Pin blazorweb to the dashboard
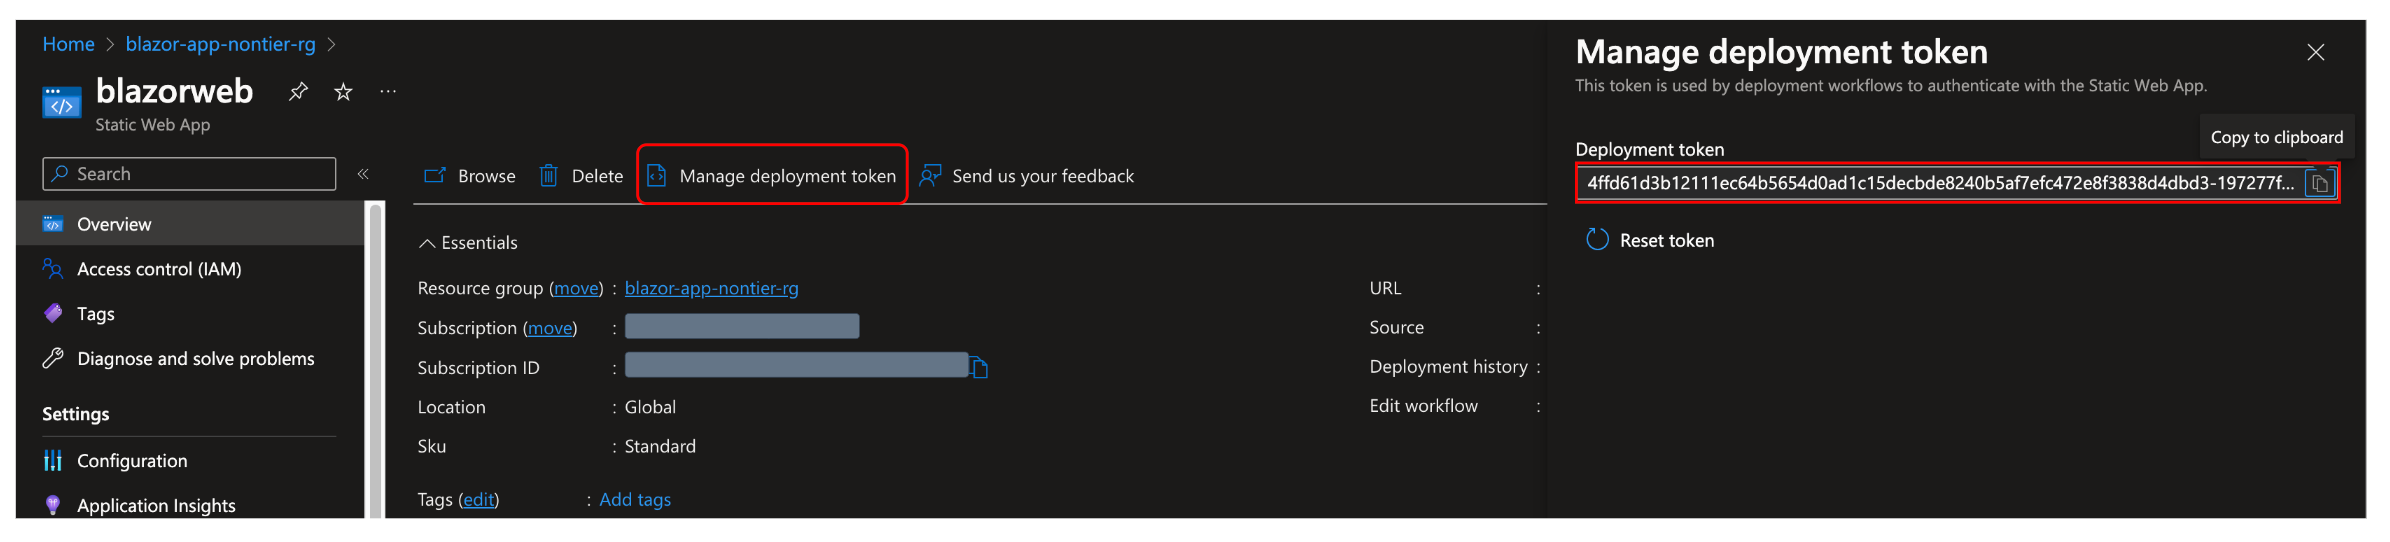This screenshot has height=542, width=2390. (x=298, y=92)
